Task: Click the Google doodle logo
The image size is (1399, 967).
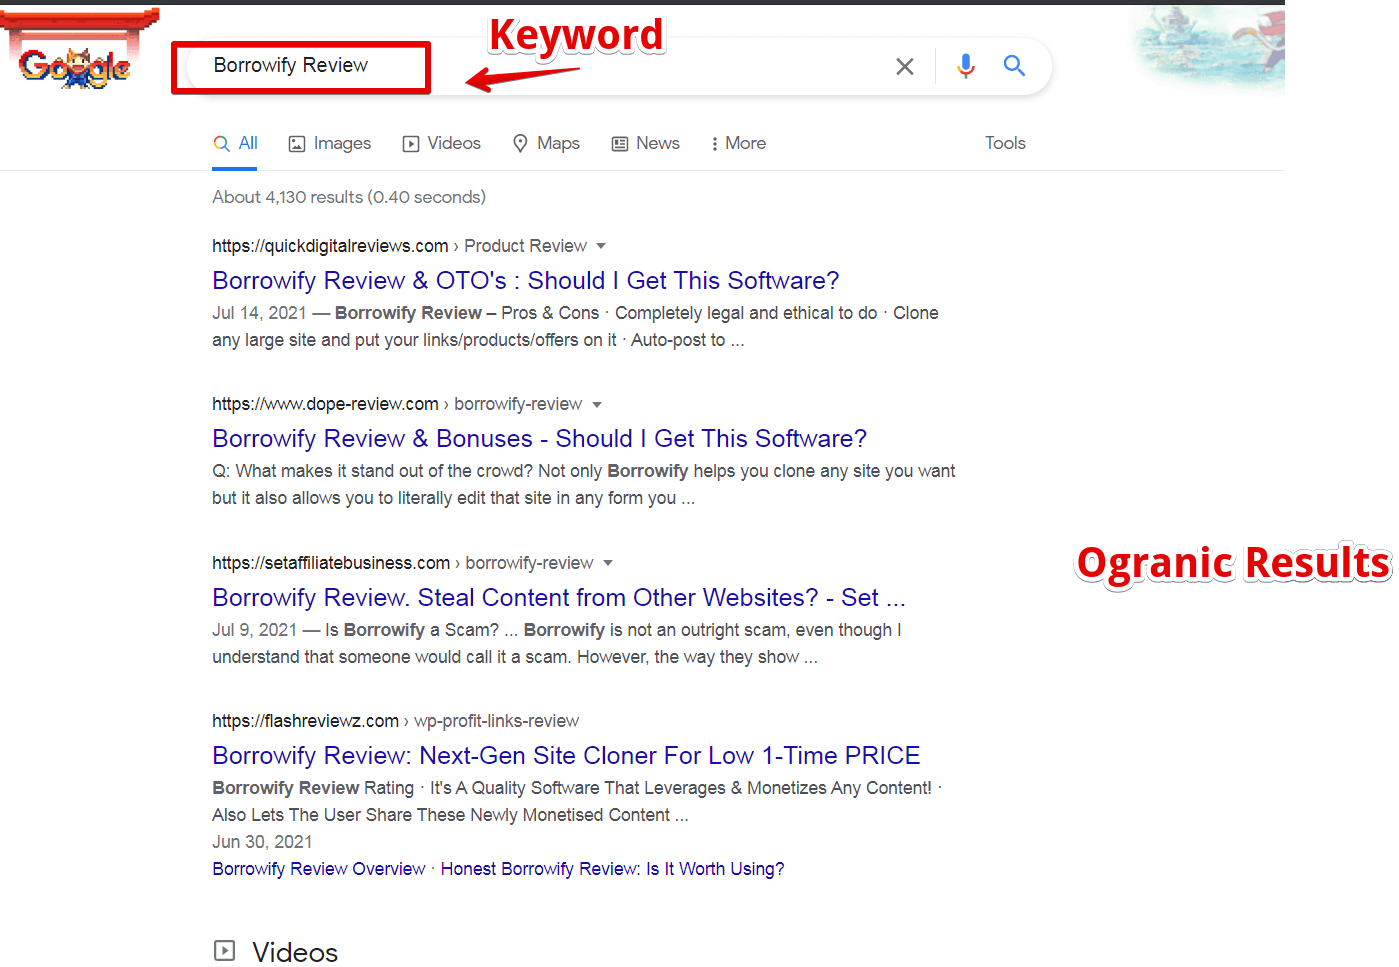Action: pyautogui.click(x=75, y=67)
